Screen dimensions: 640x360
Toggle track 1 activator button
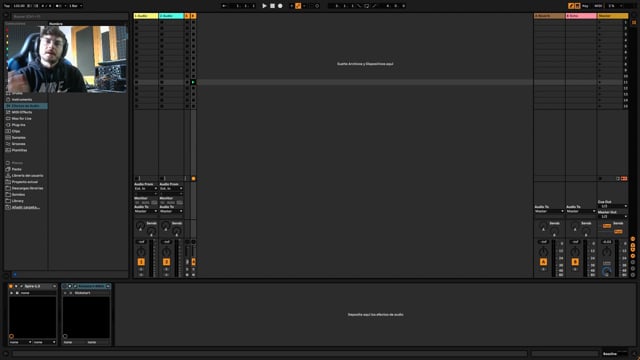pos(141,262)
